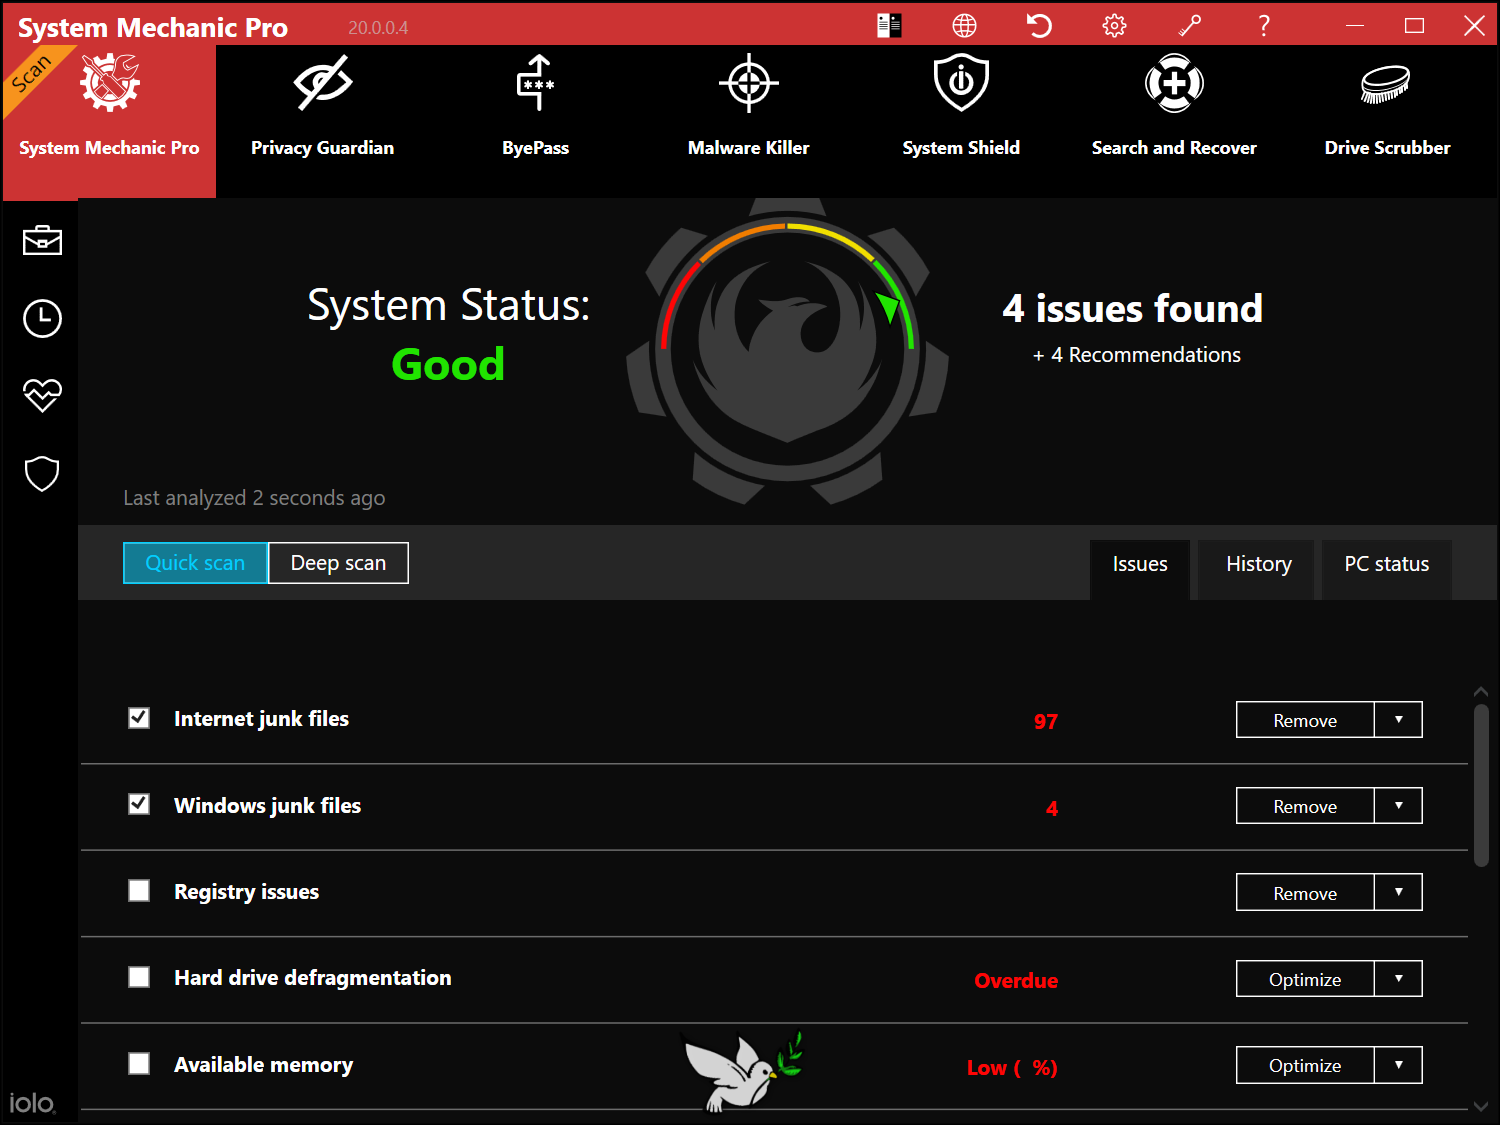Click the 'Low ( %)' memory status
Image resolution: width=1500 pixels, height=1125 pixels.
1012,1068
